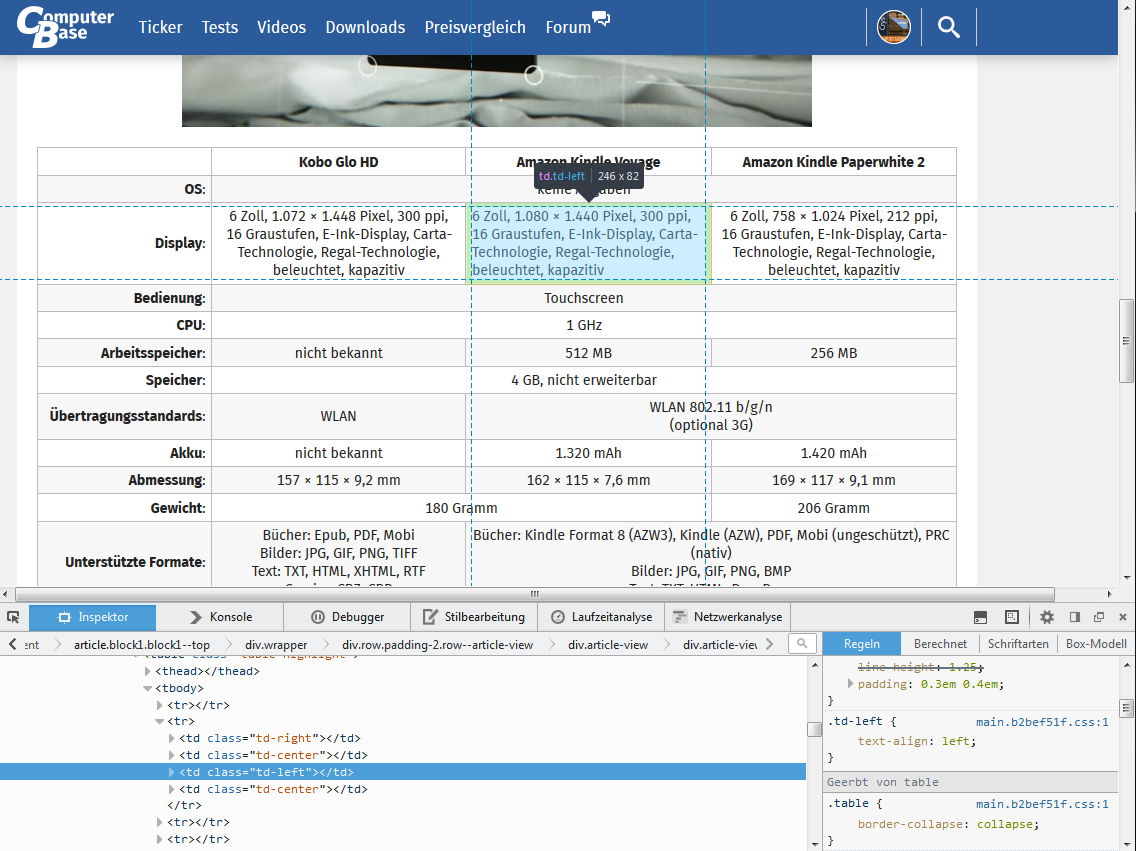Open Preisvergleich in site navigation
This screenshot has width=1136, height=851.
[475, 28]
